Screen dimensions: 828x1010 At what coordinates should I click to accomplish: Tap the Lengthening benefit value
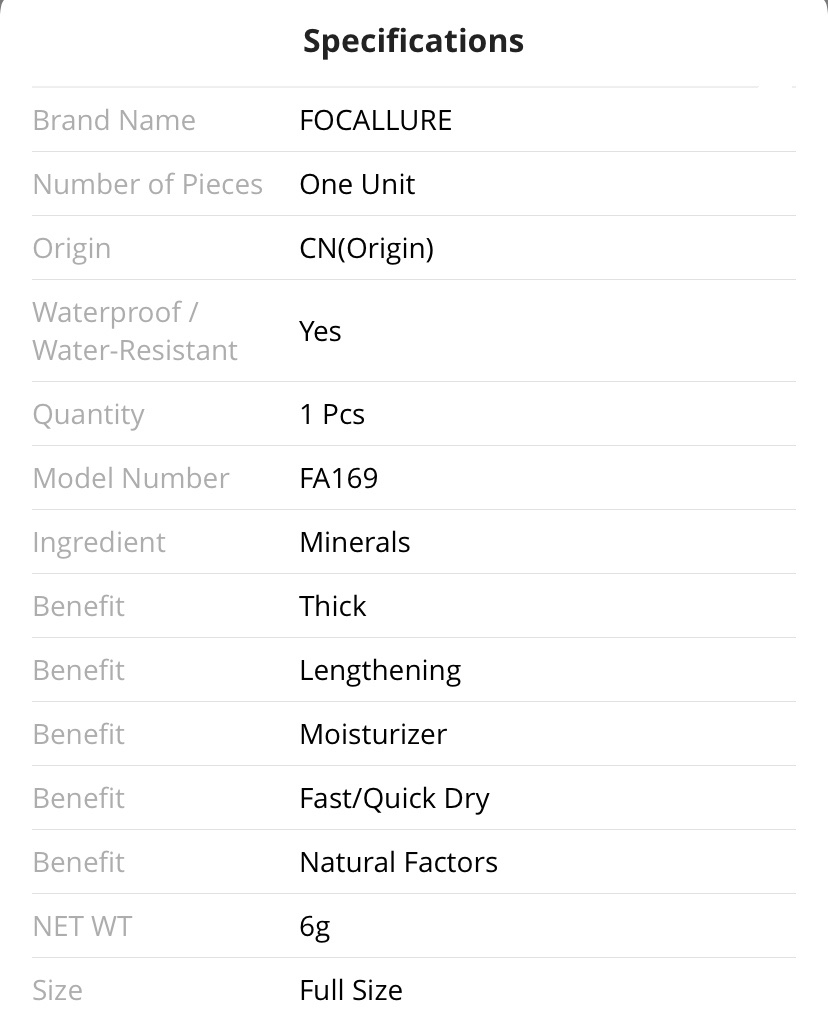(x=380, y=671)
